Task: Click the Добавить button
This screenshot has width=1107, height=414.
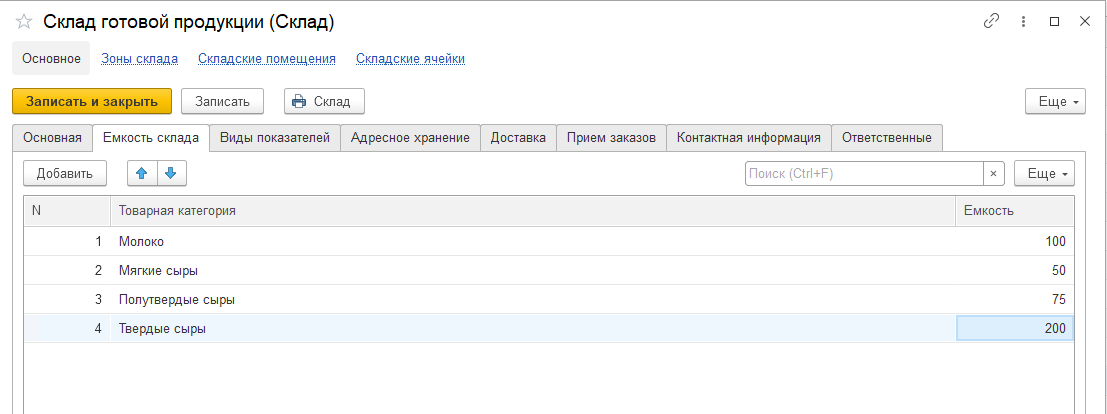Action: click(x=65, y=173)
